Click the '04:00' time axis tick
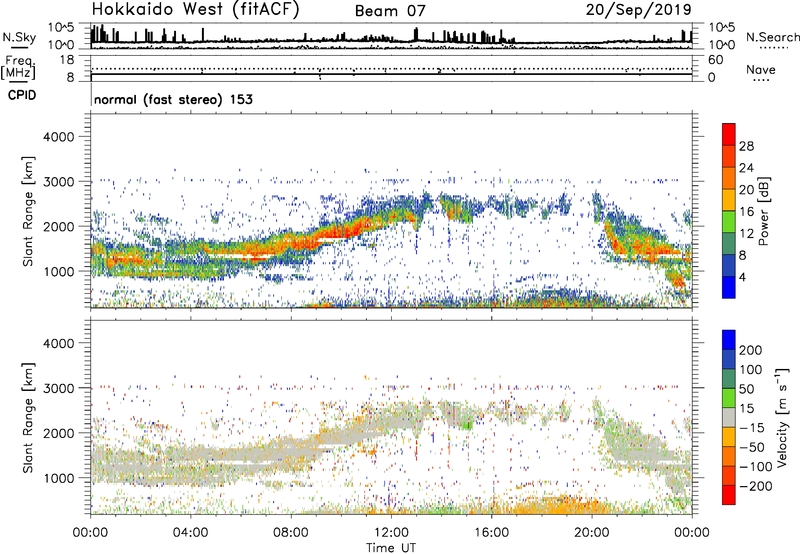 (x=190, y=533)
